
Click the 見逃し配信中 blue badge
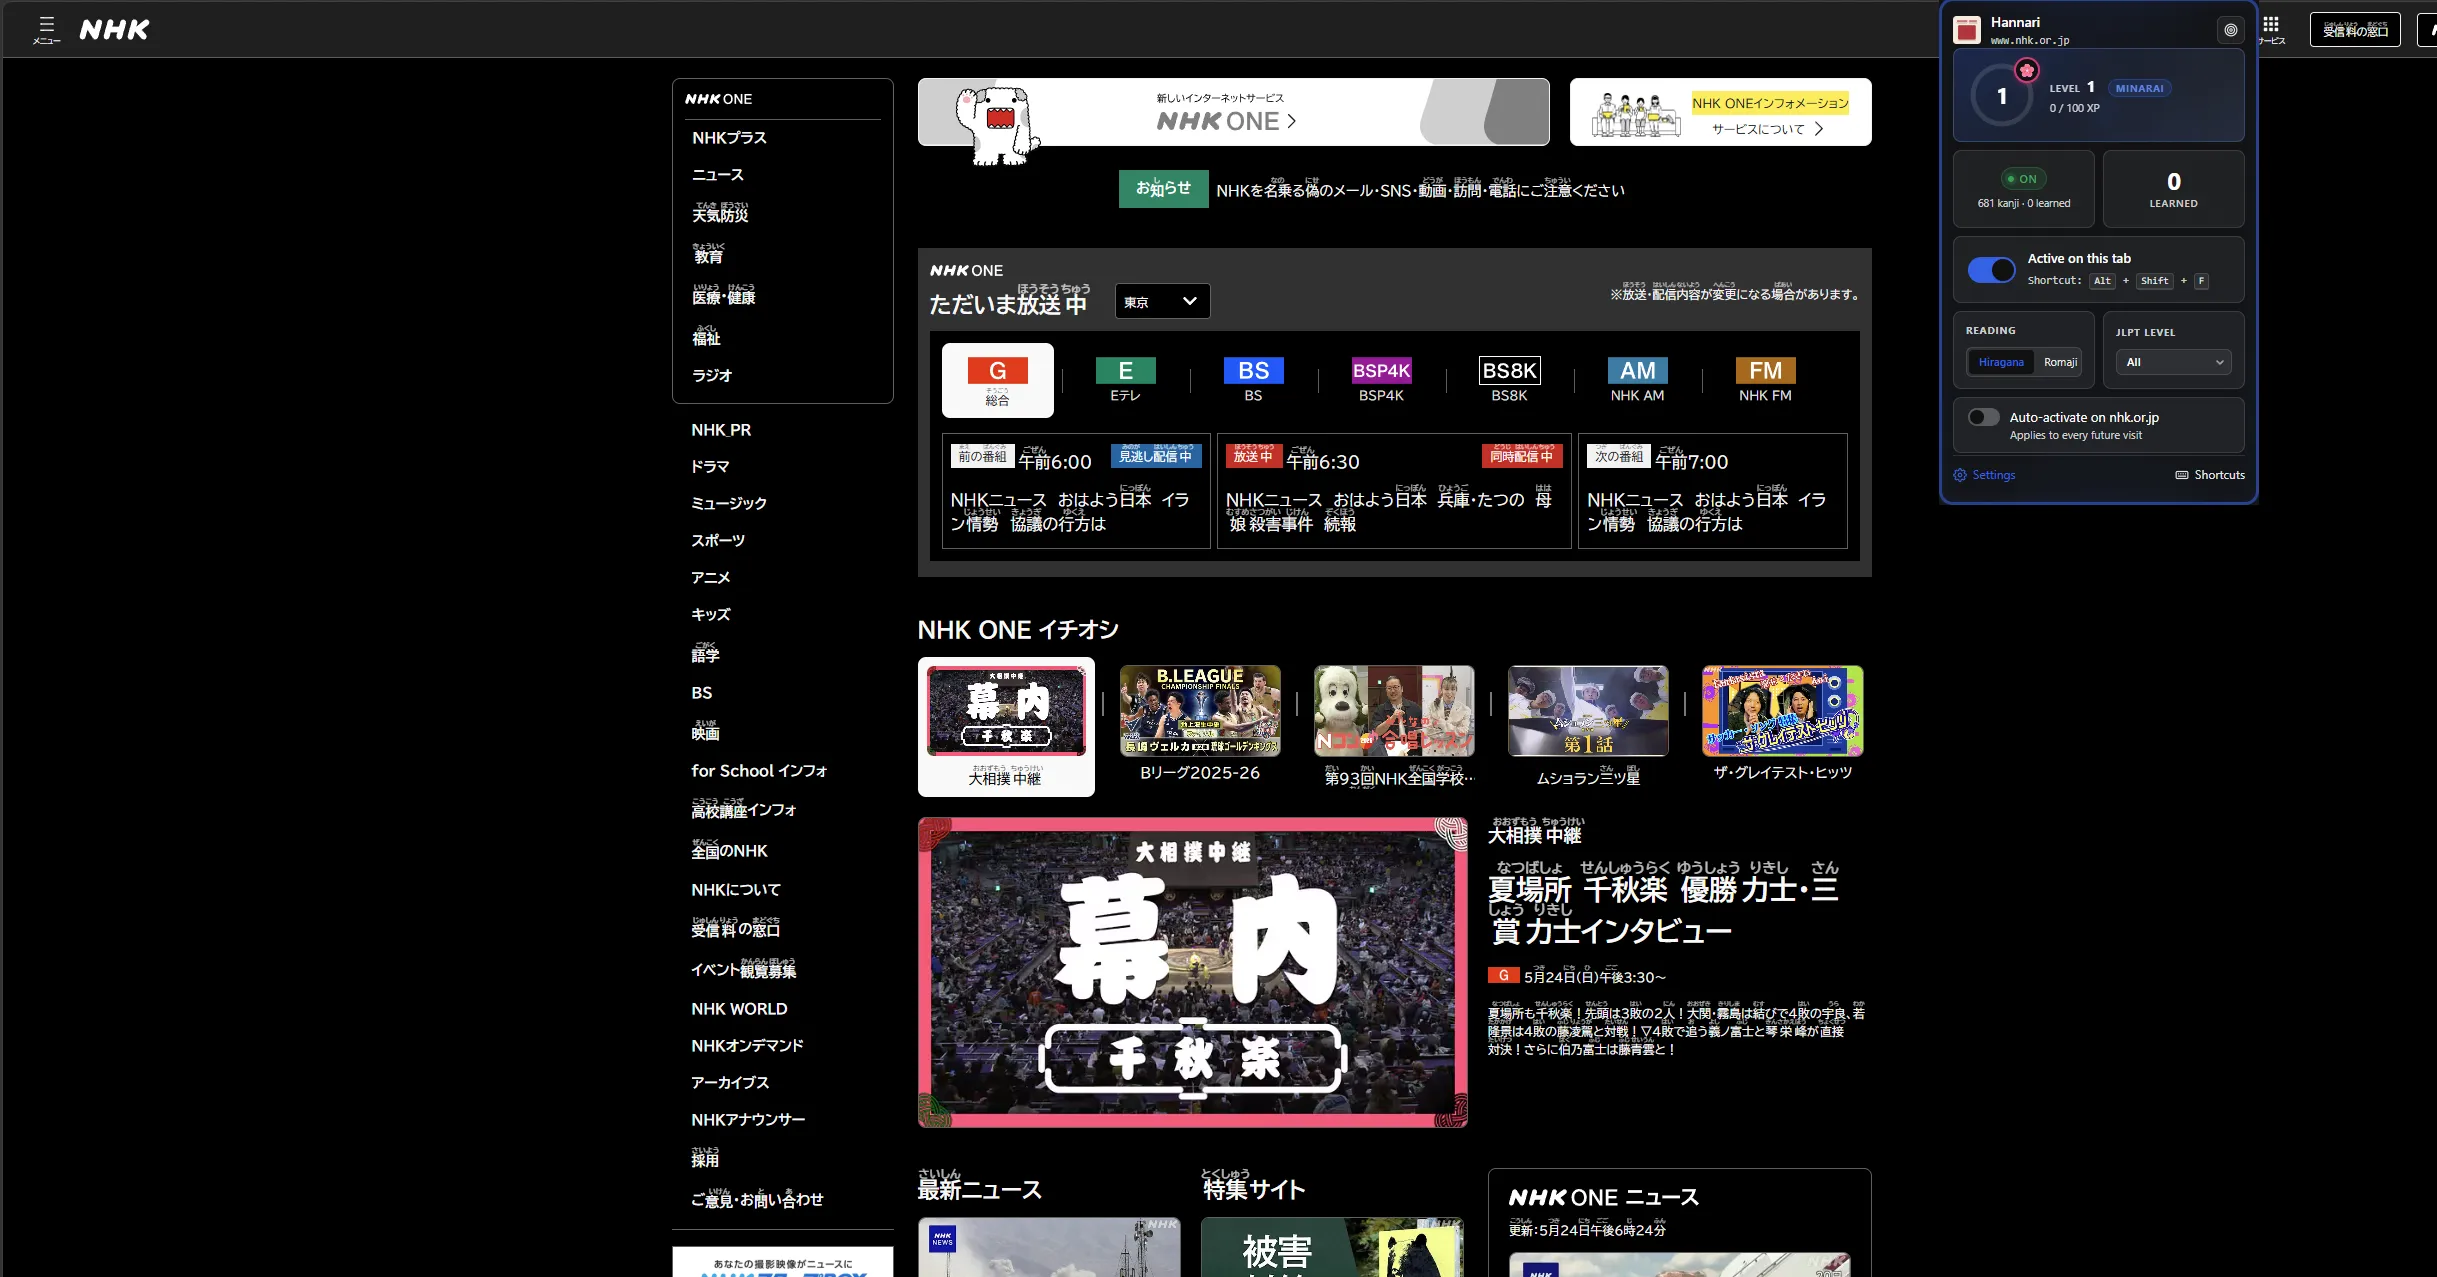point(1155,456)
